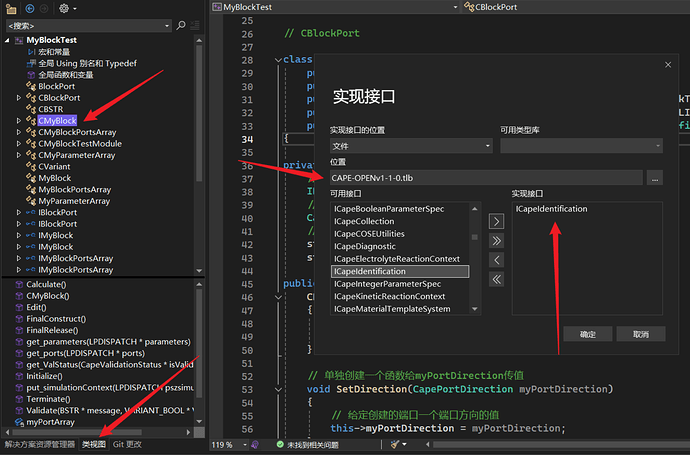690x455 pixels.
Task: Expand the CMyBlock class node
Action: [x=18, y=121]
